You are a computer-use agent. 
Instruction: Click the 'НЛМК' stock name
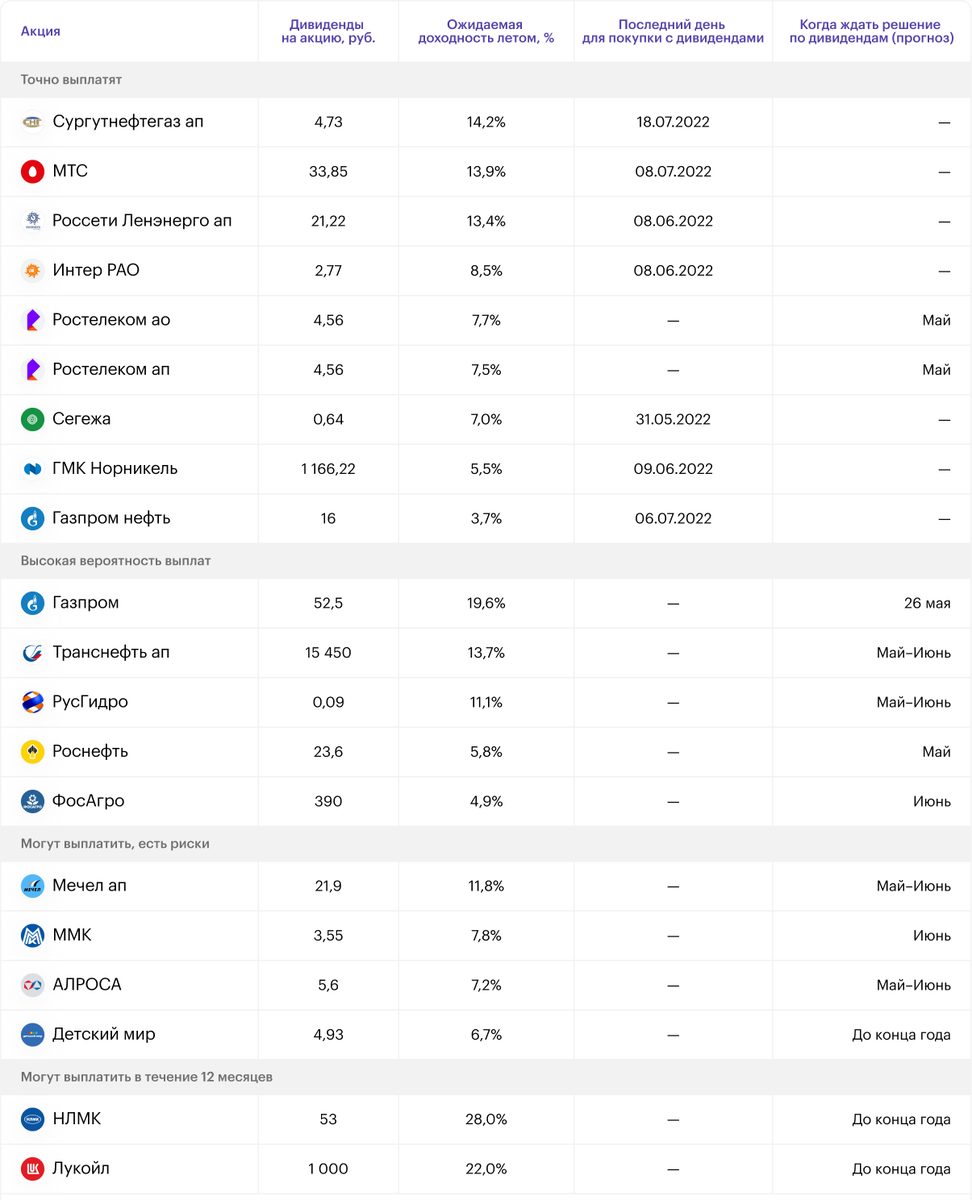coord(77,1119)
